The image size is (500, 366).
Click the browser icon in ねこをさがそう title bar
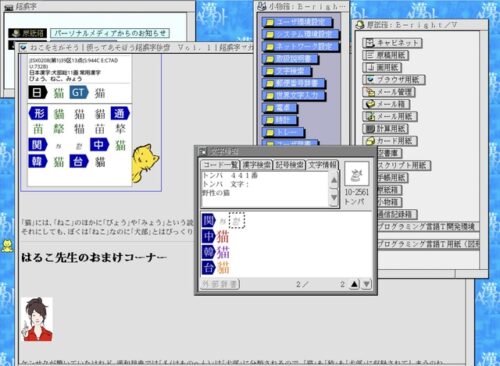23,48
